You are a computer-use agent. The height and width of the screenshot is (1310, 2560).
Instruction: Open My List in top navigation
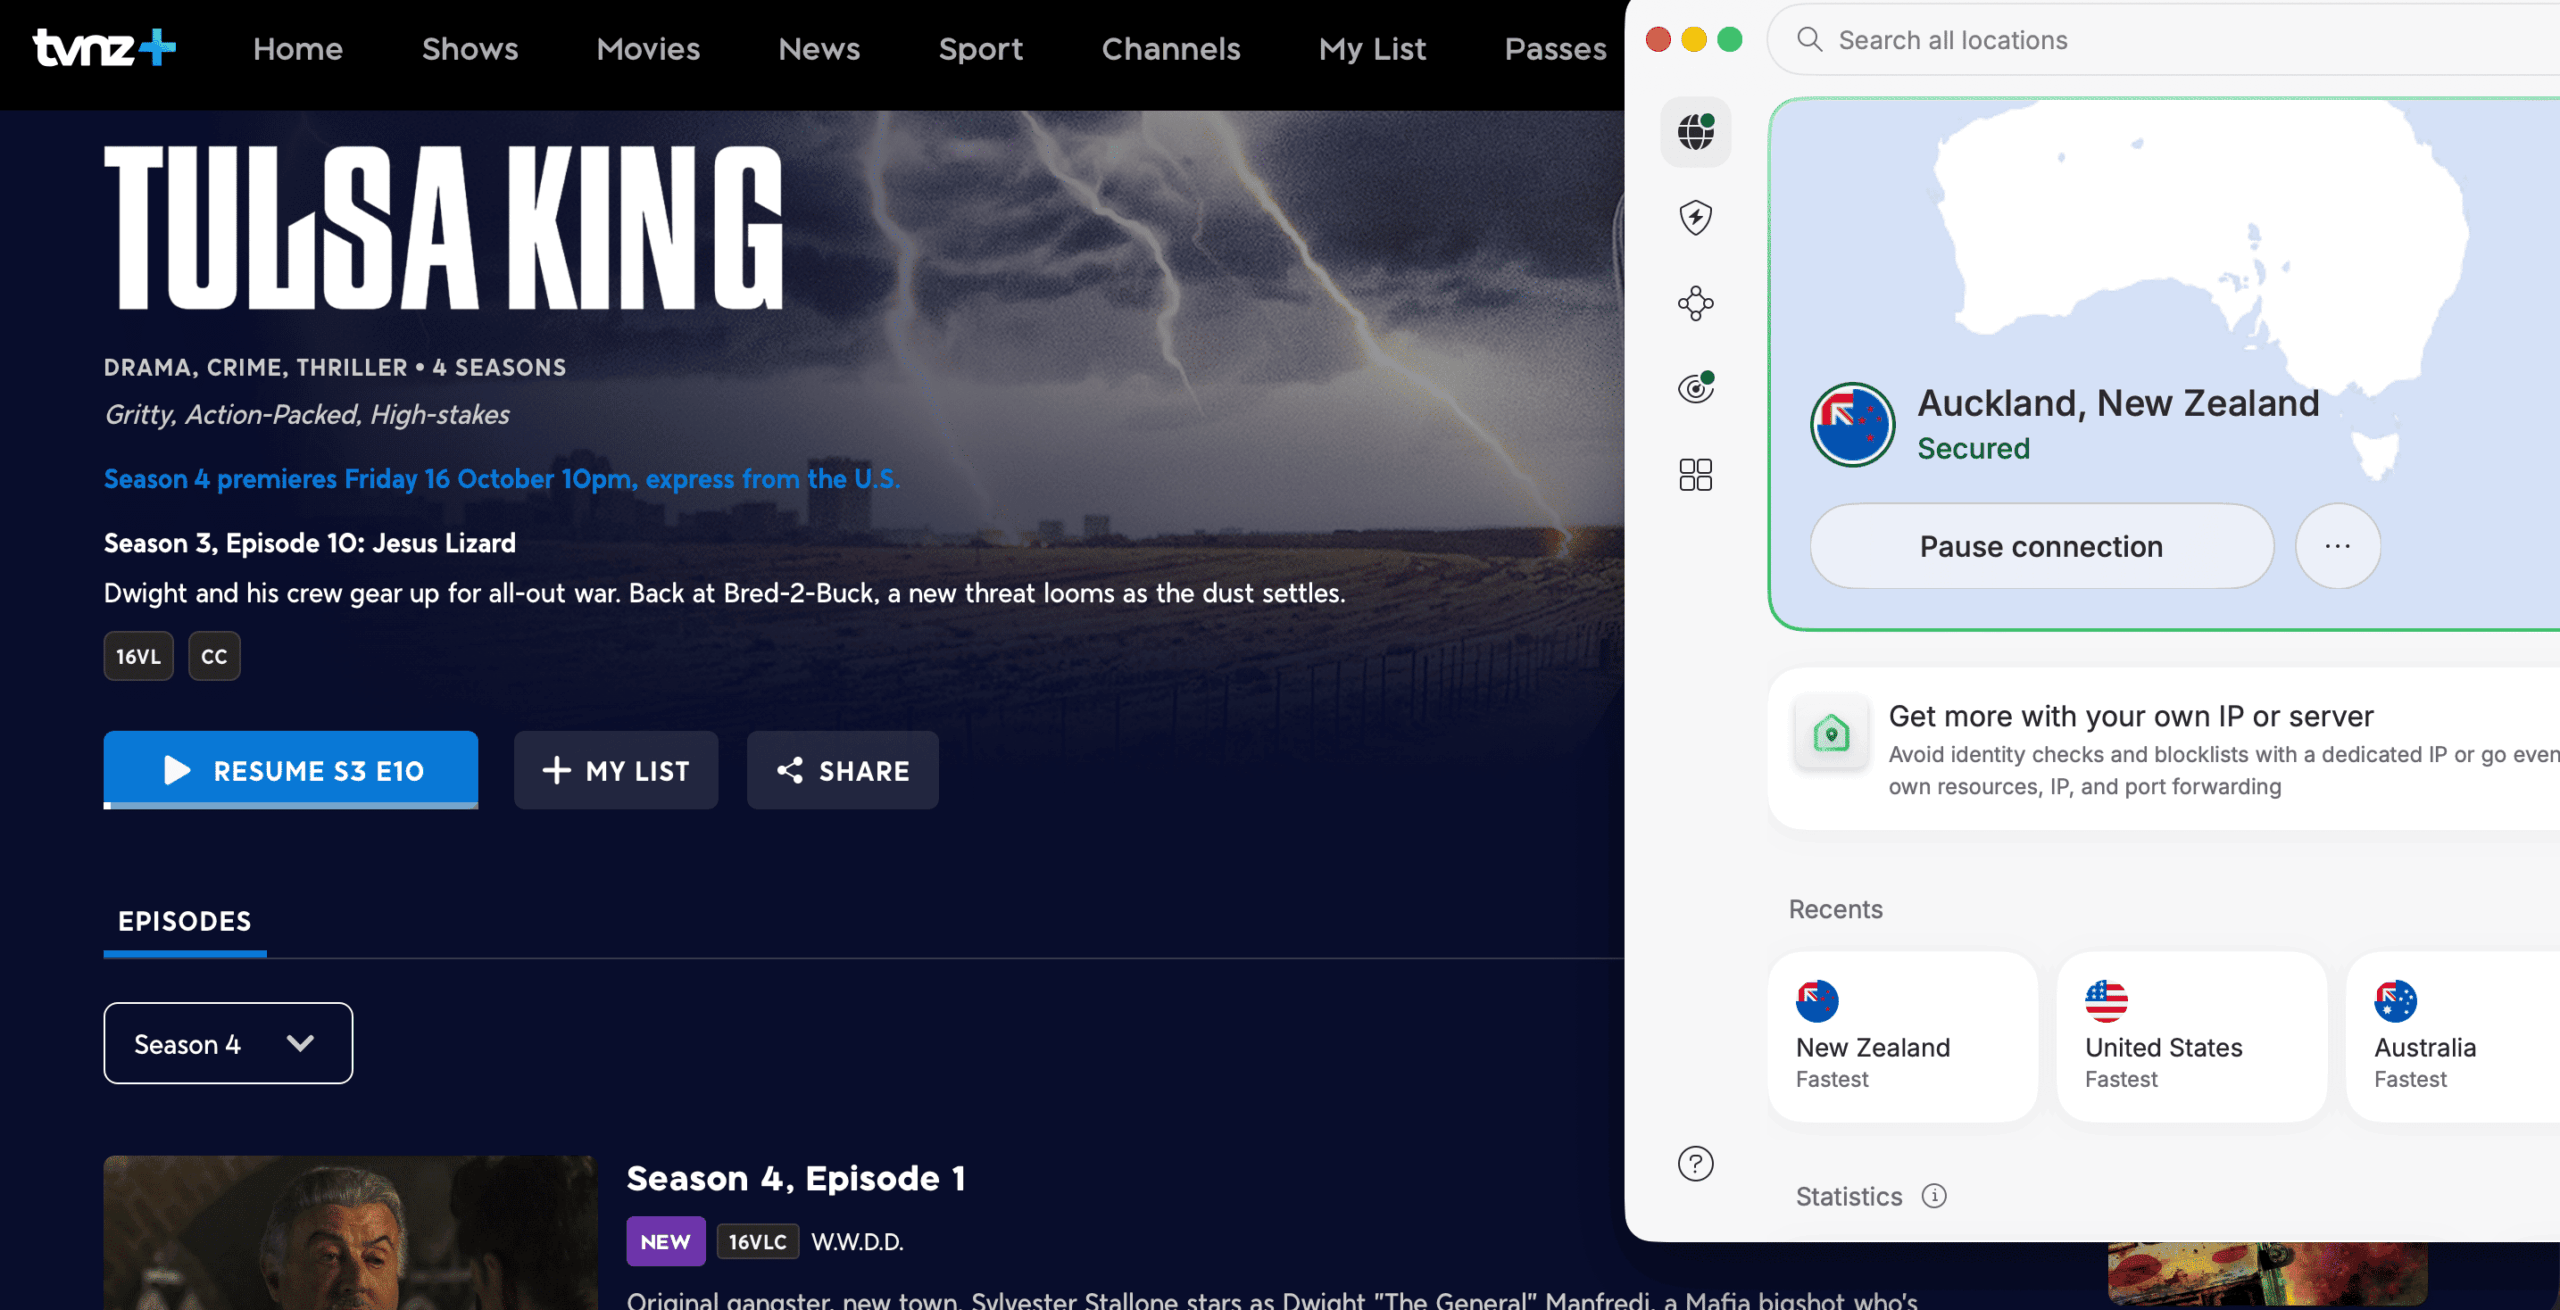point(1372,49)
